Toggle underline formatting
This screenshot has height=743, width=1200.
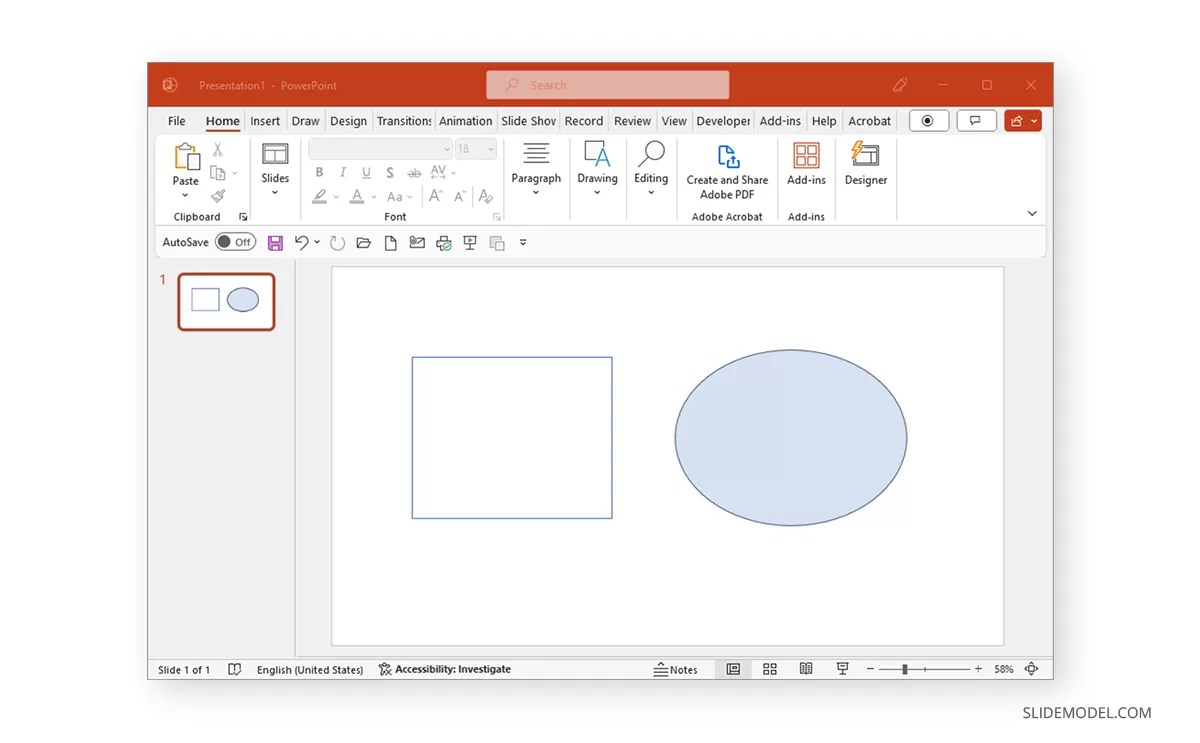[x=366, y=172]
